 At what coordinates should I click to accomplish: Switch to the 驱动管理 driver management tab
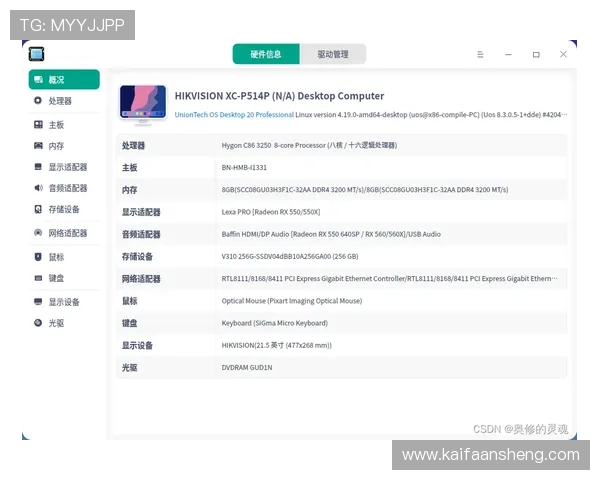click(333, 54)
